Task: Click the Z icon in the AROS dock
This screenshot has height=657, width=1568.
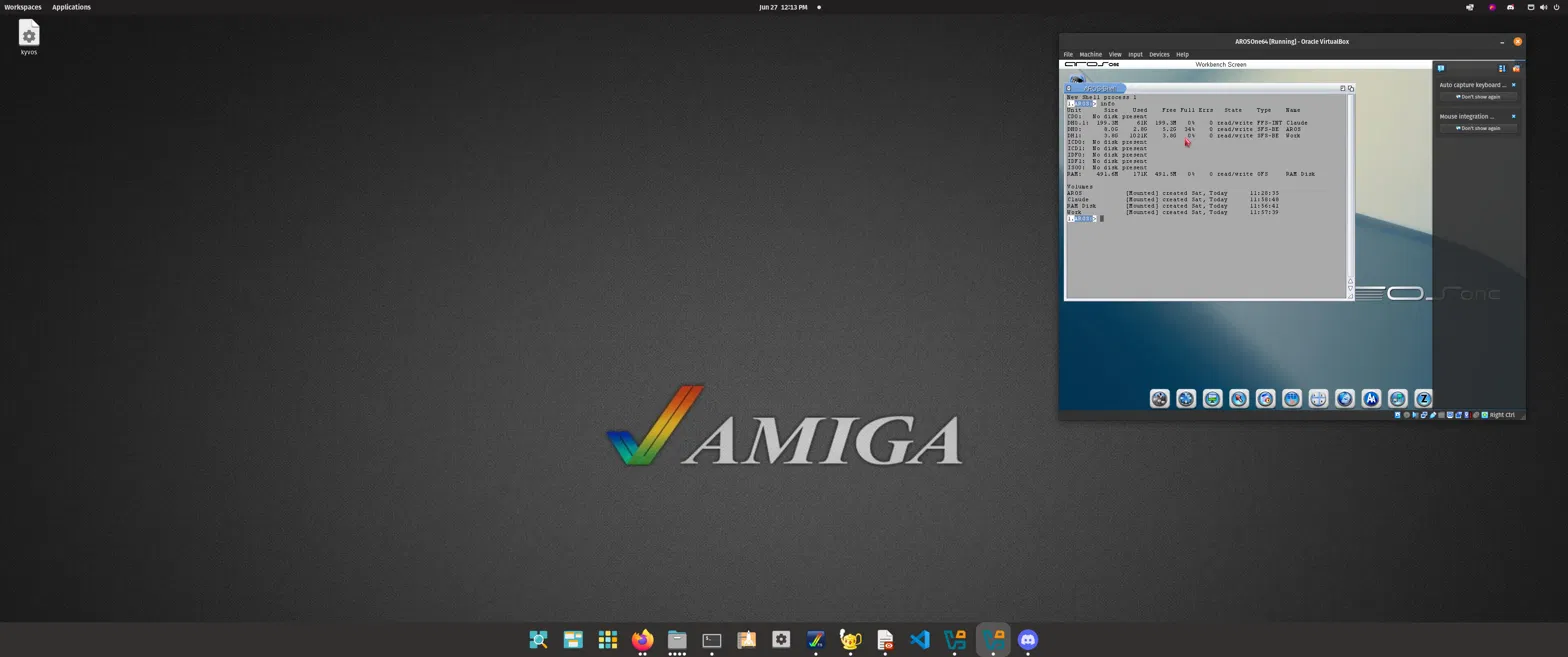Action: [1424, 399]
